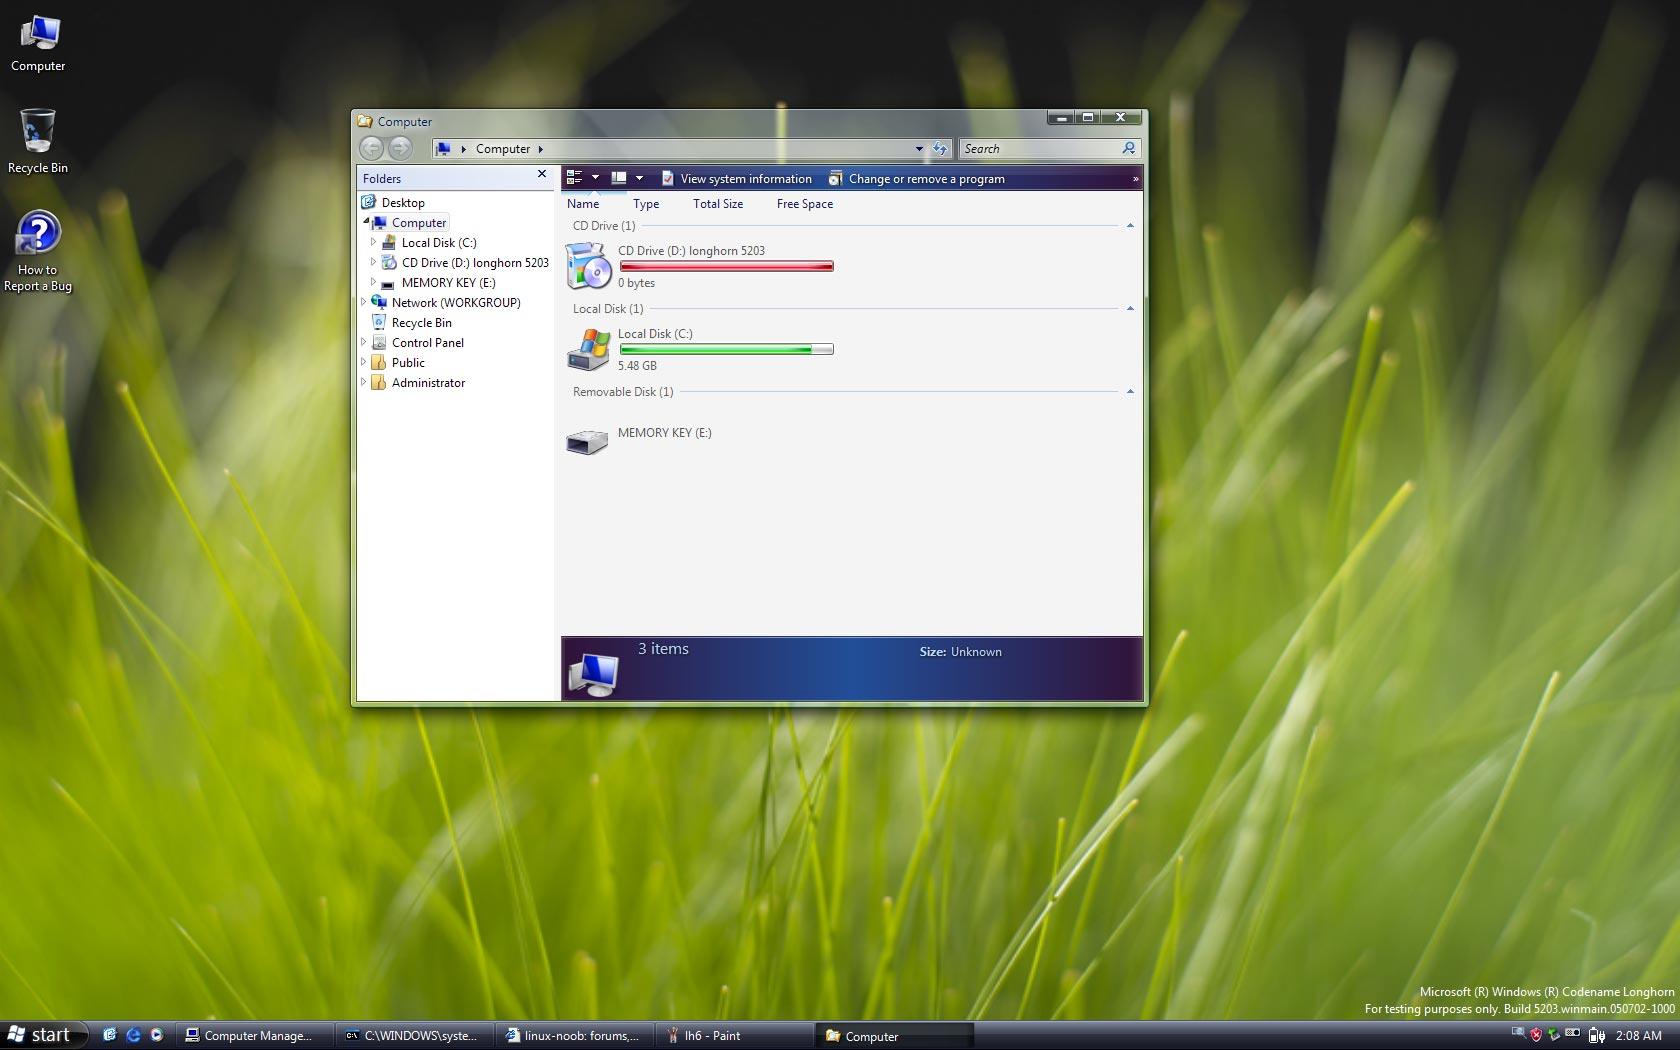The height and width of the screenshot is (1050, 1680).
Task: Select the Local Disk (C:) drive icon
Action: point(589,349)
